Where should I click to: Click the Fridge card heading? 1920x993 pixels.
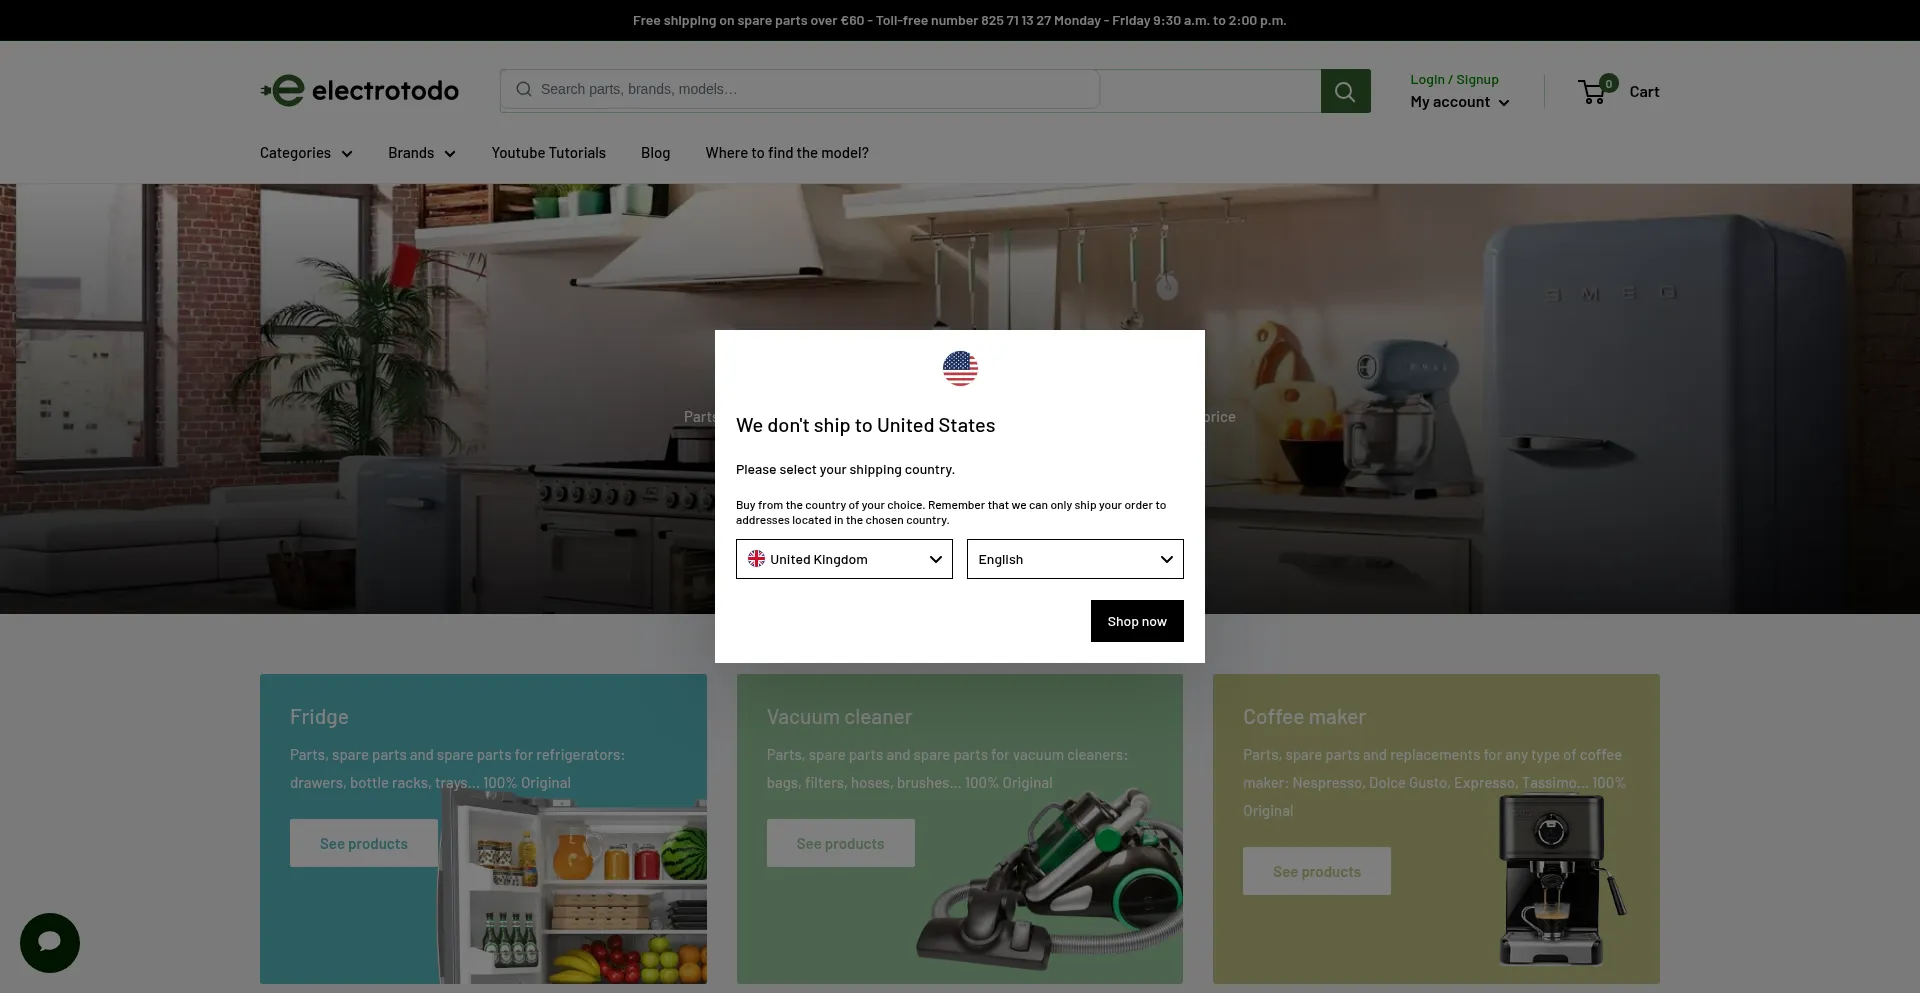(x=319, y=717)
